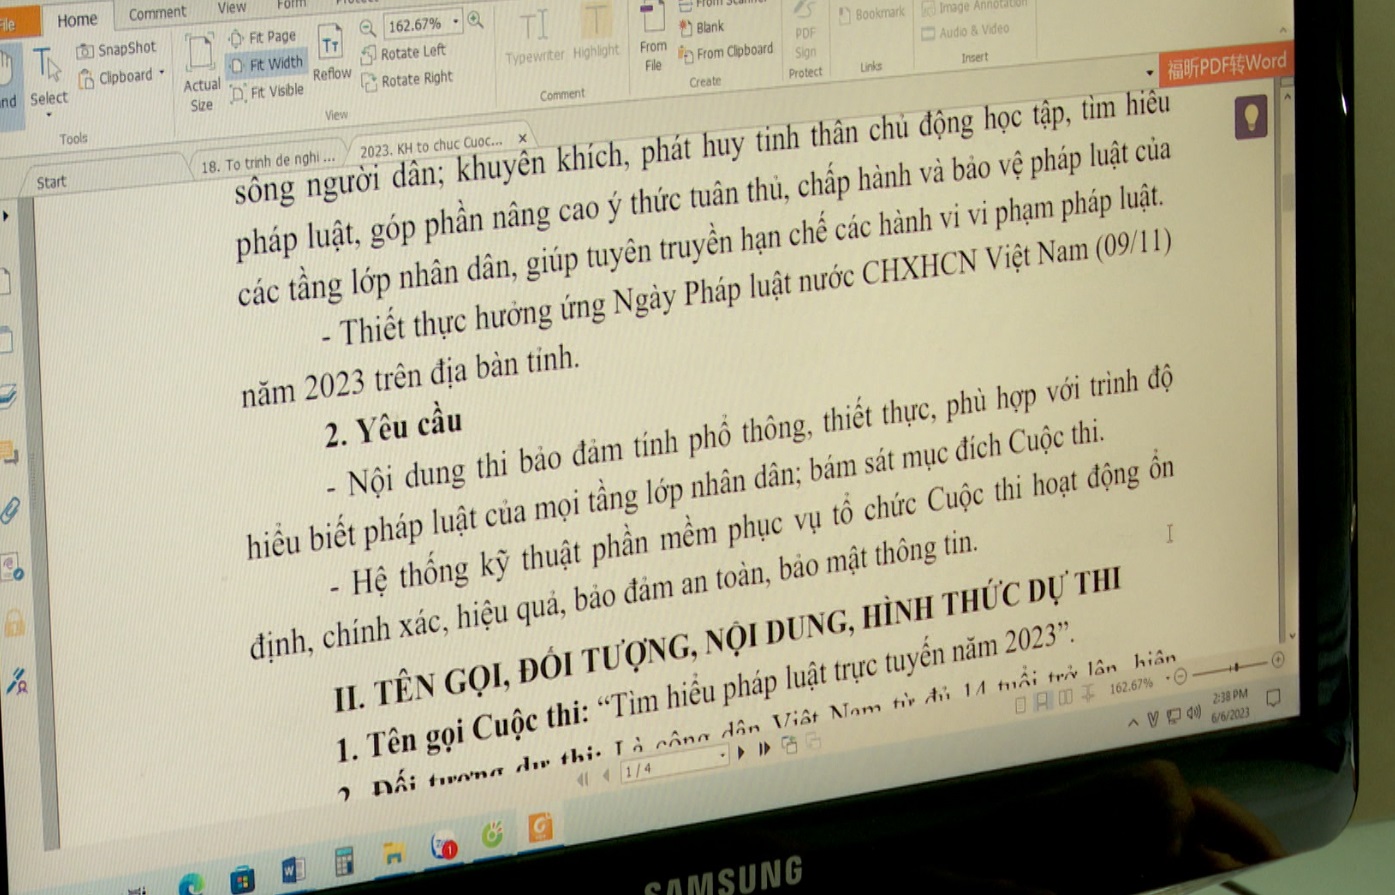Viewport: 1395px width, 895px height.
Task: Open the Home ribbon tab
Action: click(x=77, y=20)
